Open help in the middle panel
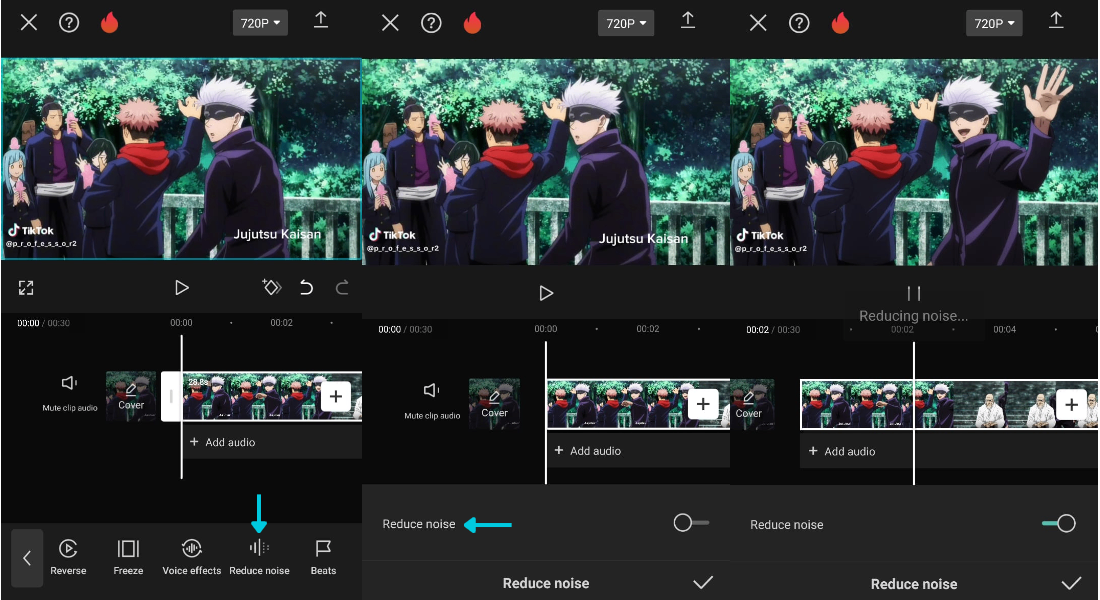This screenshot has height=600, width=1100. pyautogui.click(x=431, y=23)
